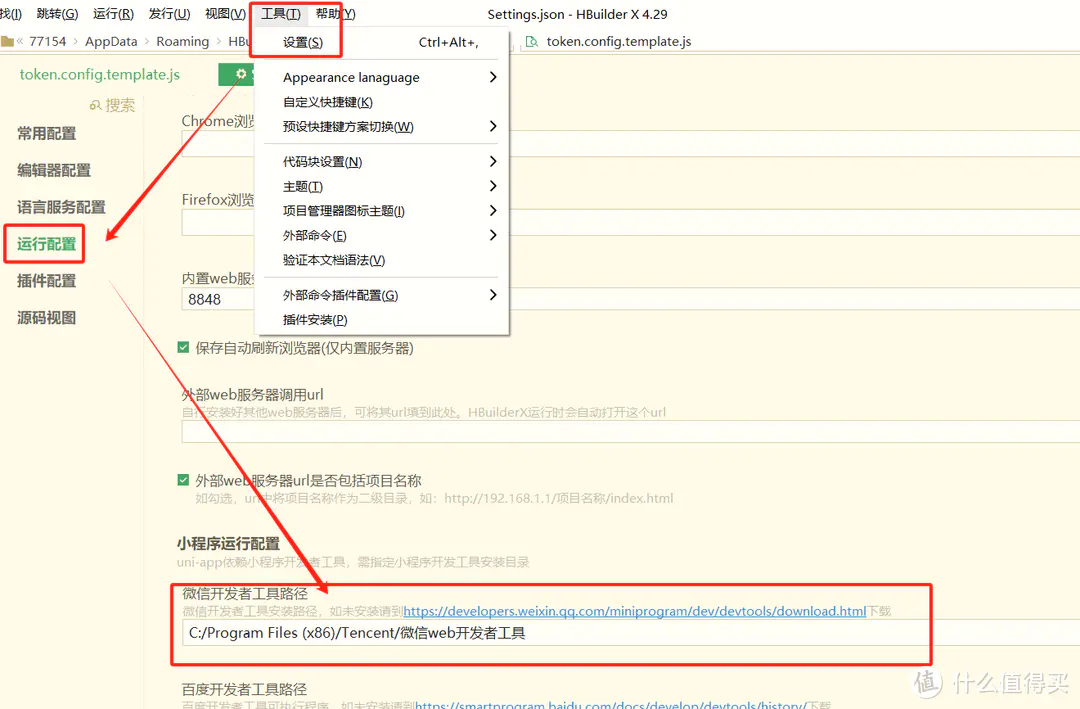Open the 运行 menu in menu bar
1080x709 pixels.
pos(112,14)
